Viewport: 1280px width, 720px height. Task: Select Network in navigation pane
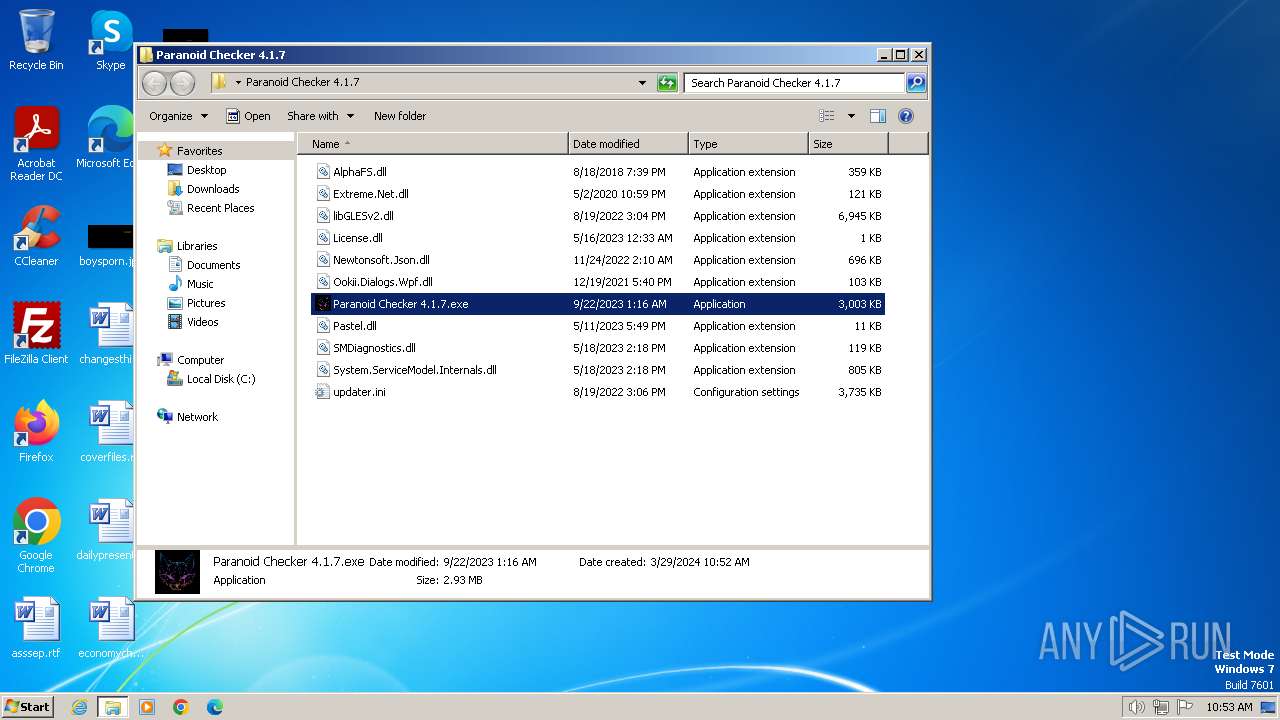tap(196, 417)
